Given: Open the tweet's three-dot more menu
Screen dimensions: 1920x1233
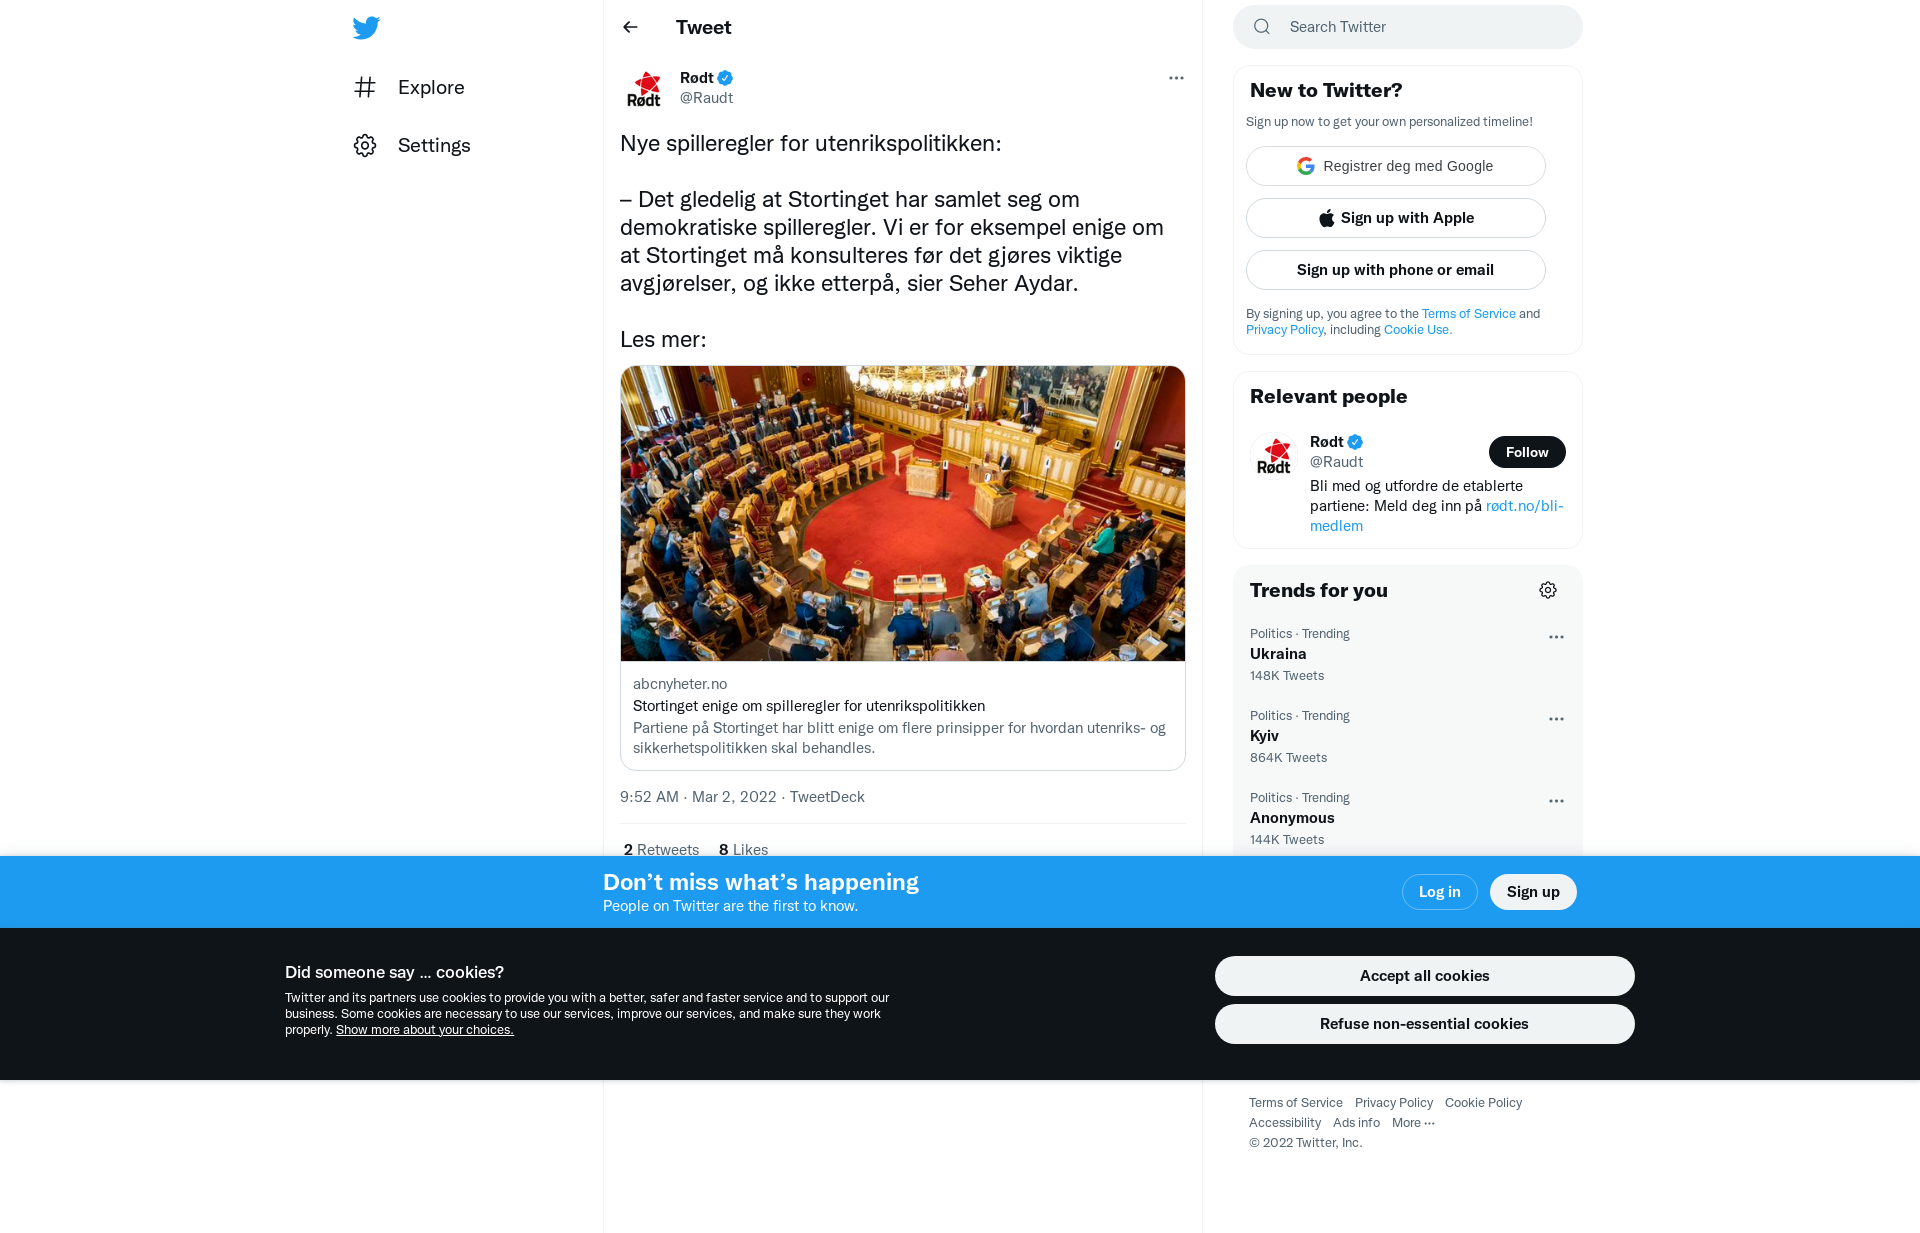Looking at the screenshot, I should [1176, 78].
